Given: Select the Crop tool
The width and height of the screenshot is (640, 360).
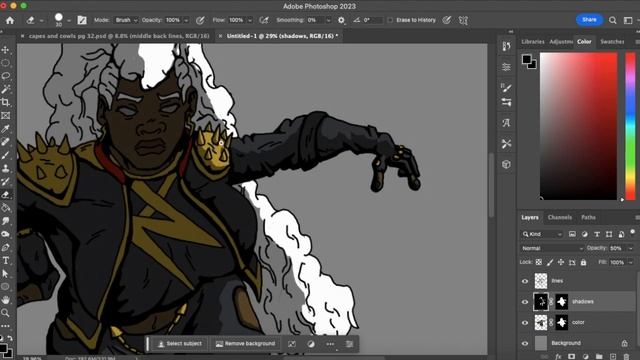Looking at the screenshot, I should [x=6, y=102].
